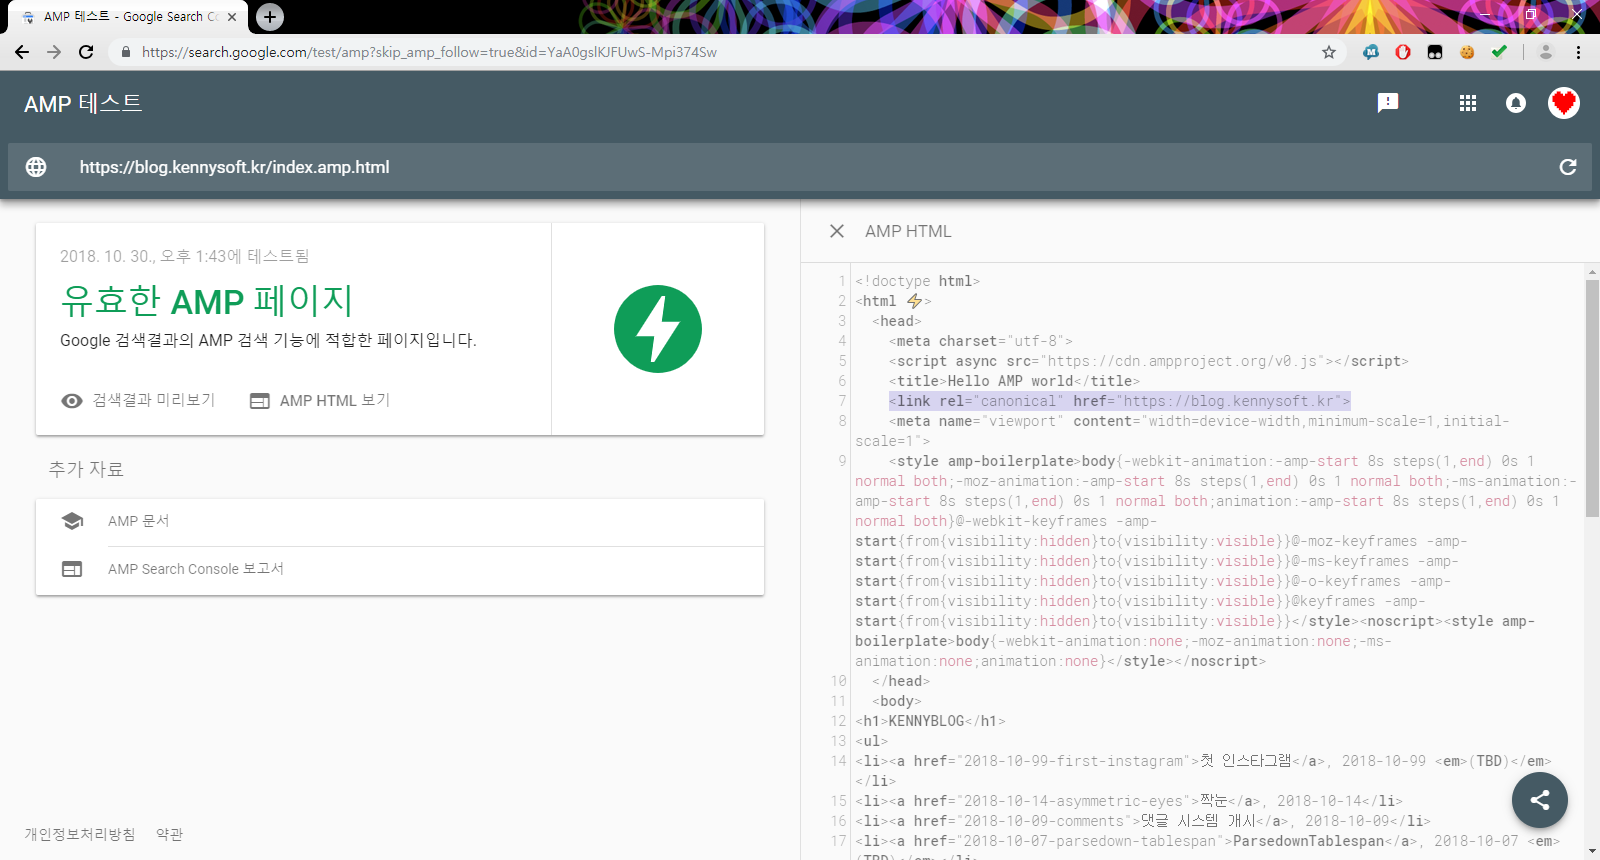Click AMP HTML 보기 code icon
The width and height of the screenshot is (1600, 860).
coord(260,401)
